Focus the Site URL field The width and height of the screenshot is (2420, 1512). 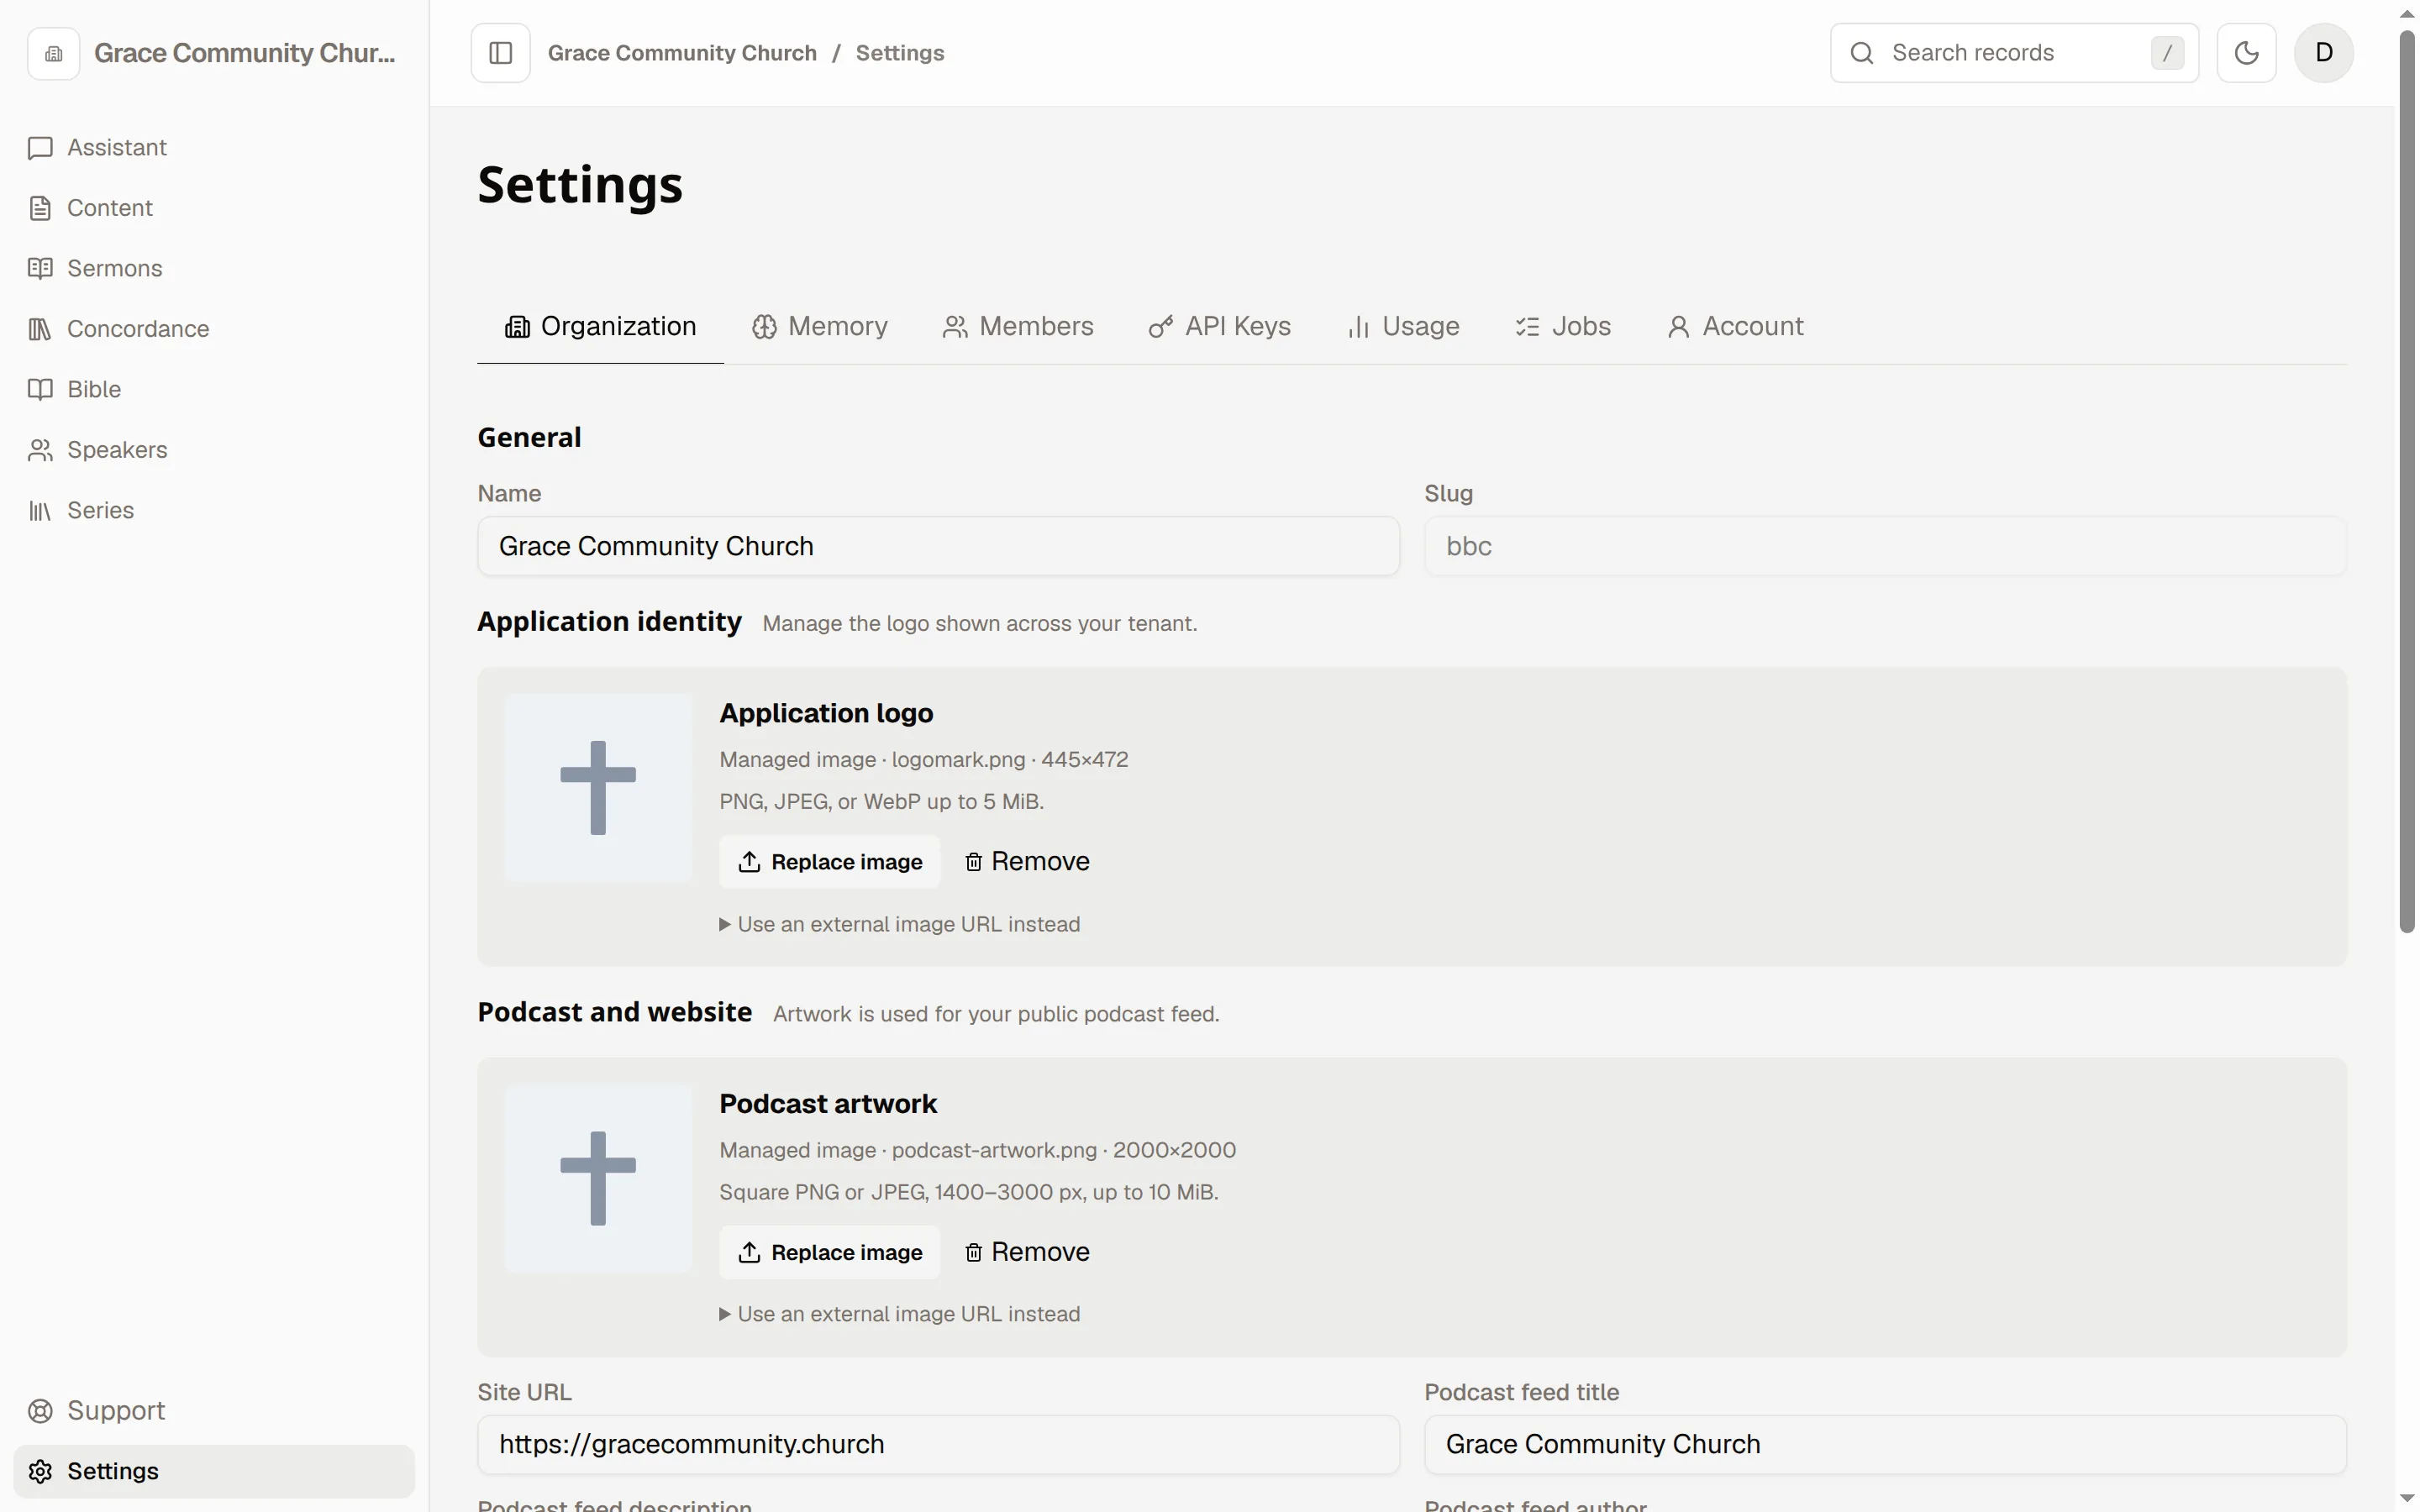pyautogui.click(x=938, y=1444)
